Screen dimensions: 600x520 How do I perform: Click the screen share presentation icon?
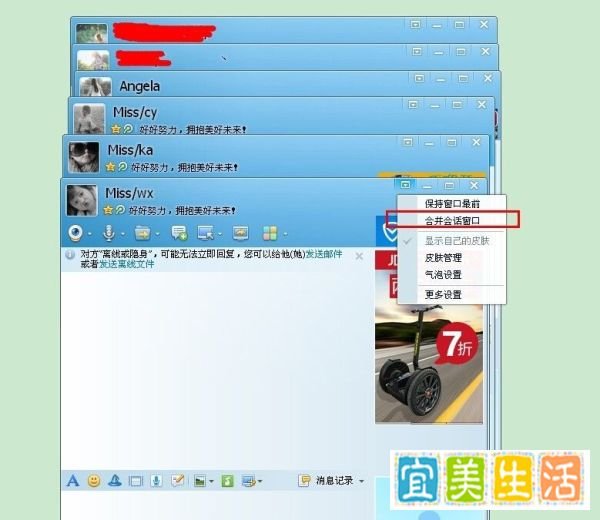click(240, 233)
